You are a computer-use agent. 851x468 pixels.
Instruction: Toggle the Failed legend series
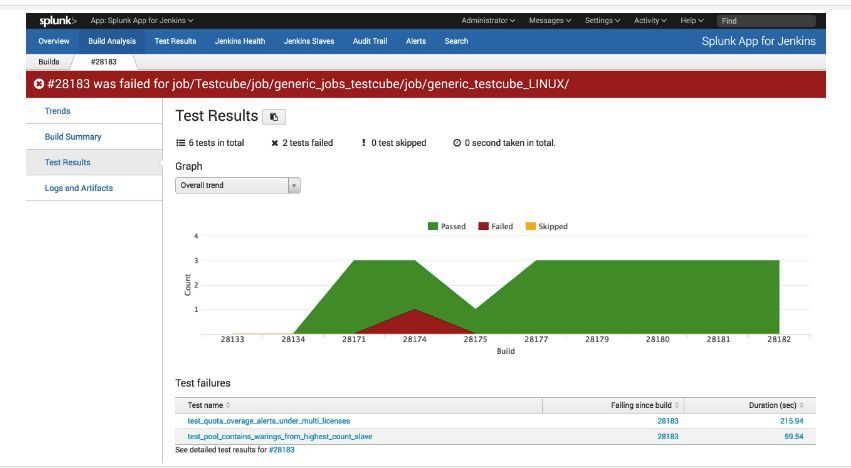pos(496,226)
